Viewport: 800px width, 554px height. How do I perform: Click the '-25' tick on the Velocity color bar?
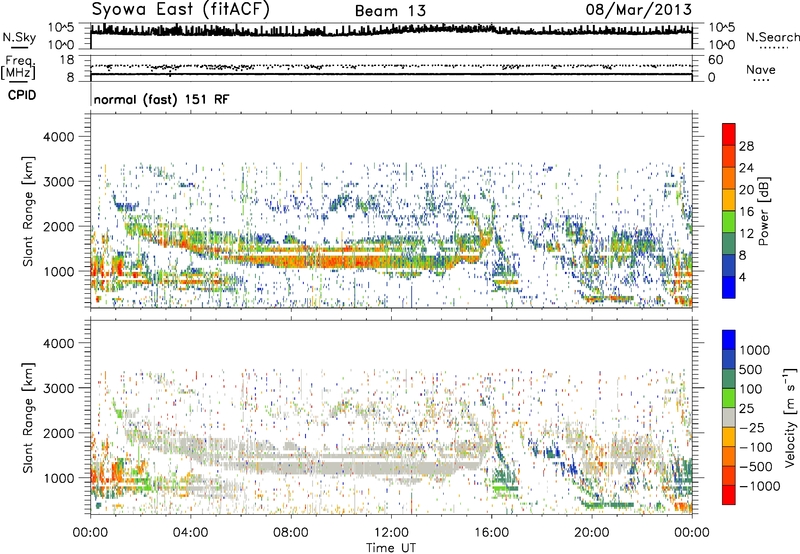[x=752, y=427]
